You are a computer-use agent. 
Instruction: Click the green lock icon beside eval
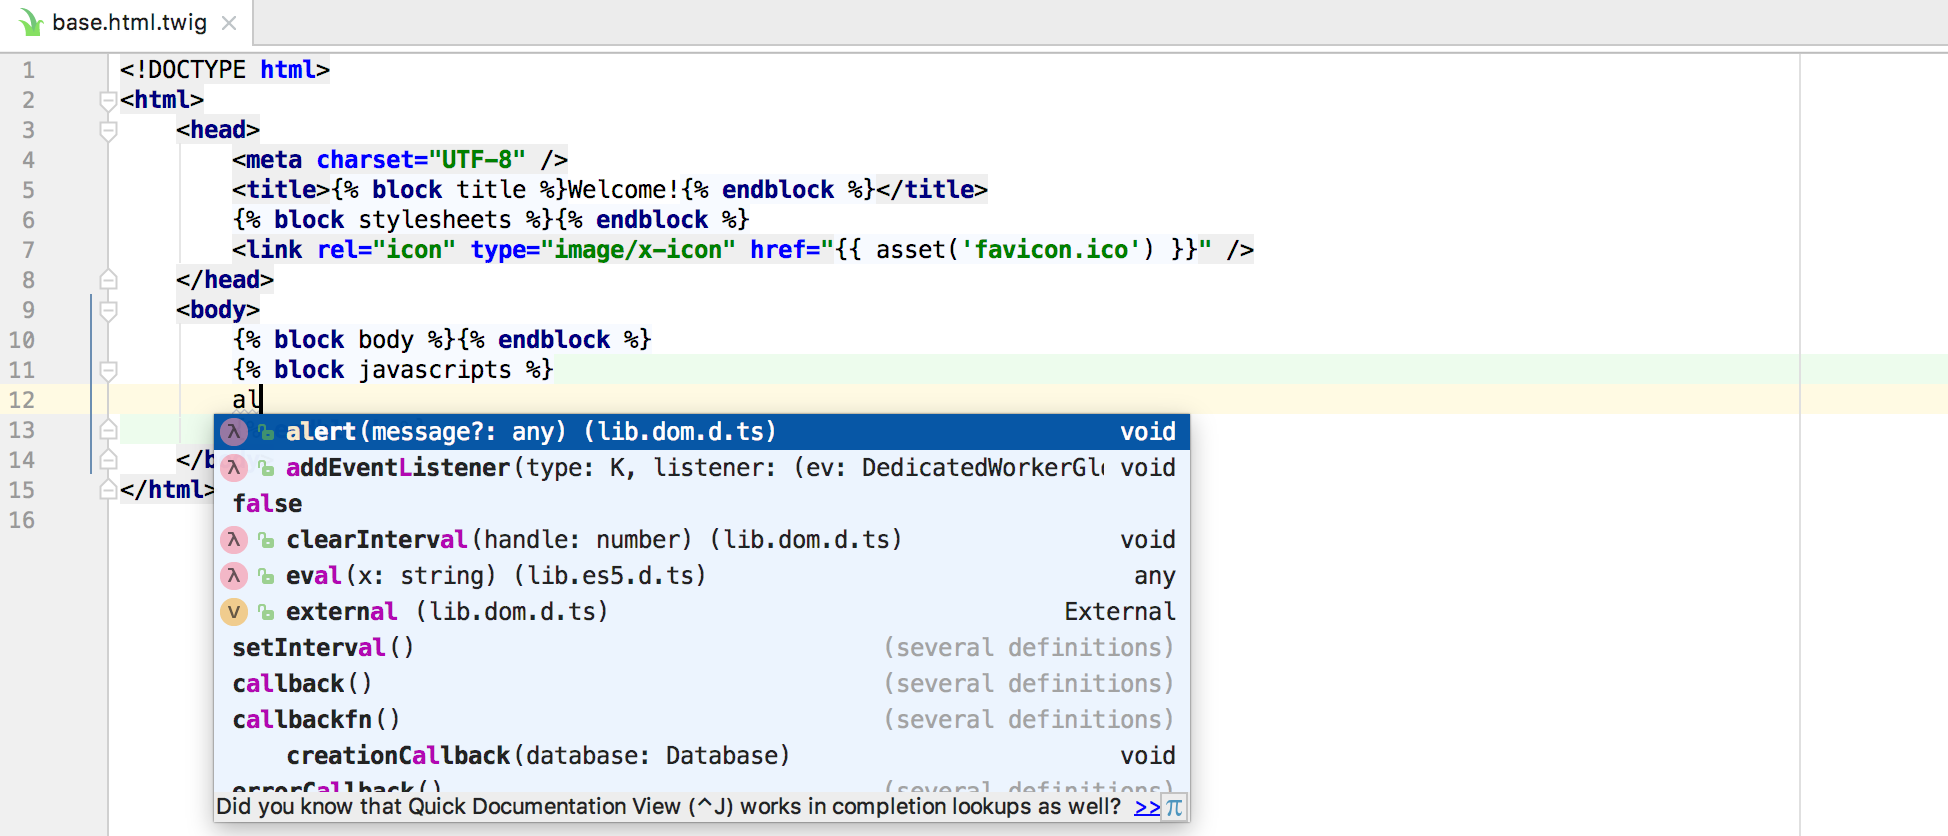click(266, 577)
